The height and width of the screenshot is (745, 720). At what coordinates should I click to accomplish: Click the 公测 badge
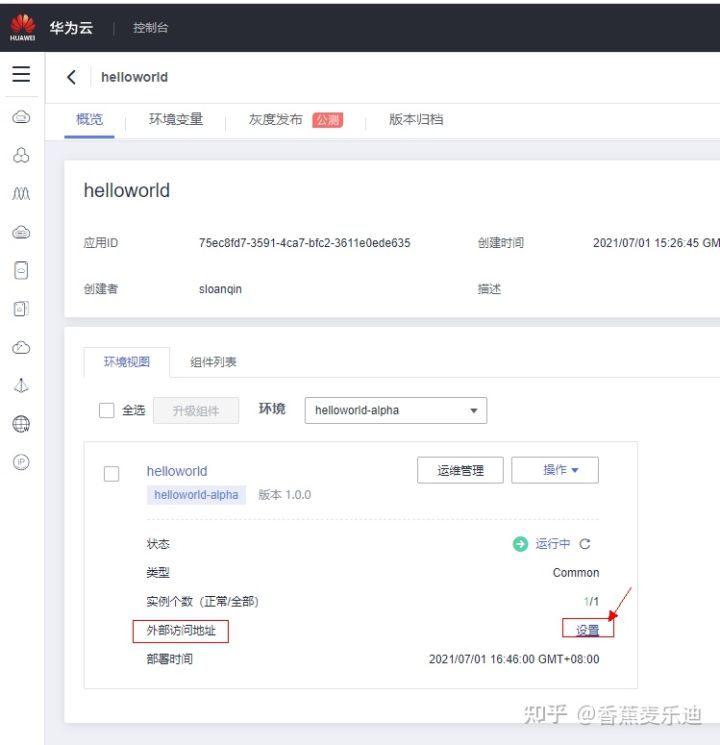(x=327, y=120)
